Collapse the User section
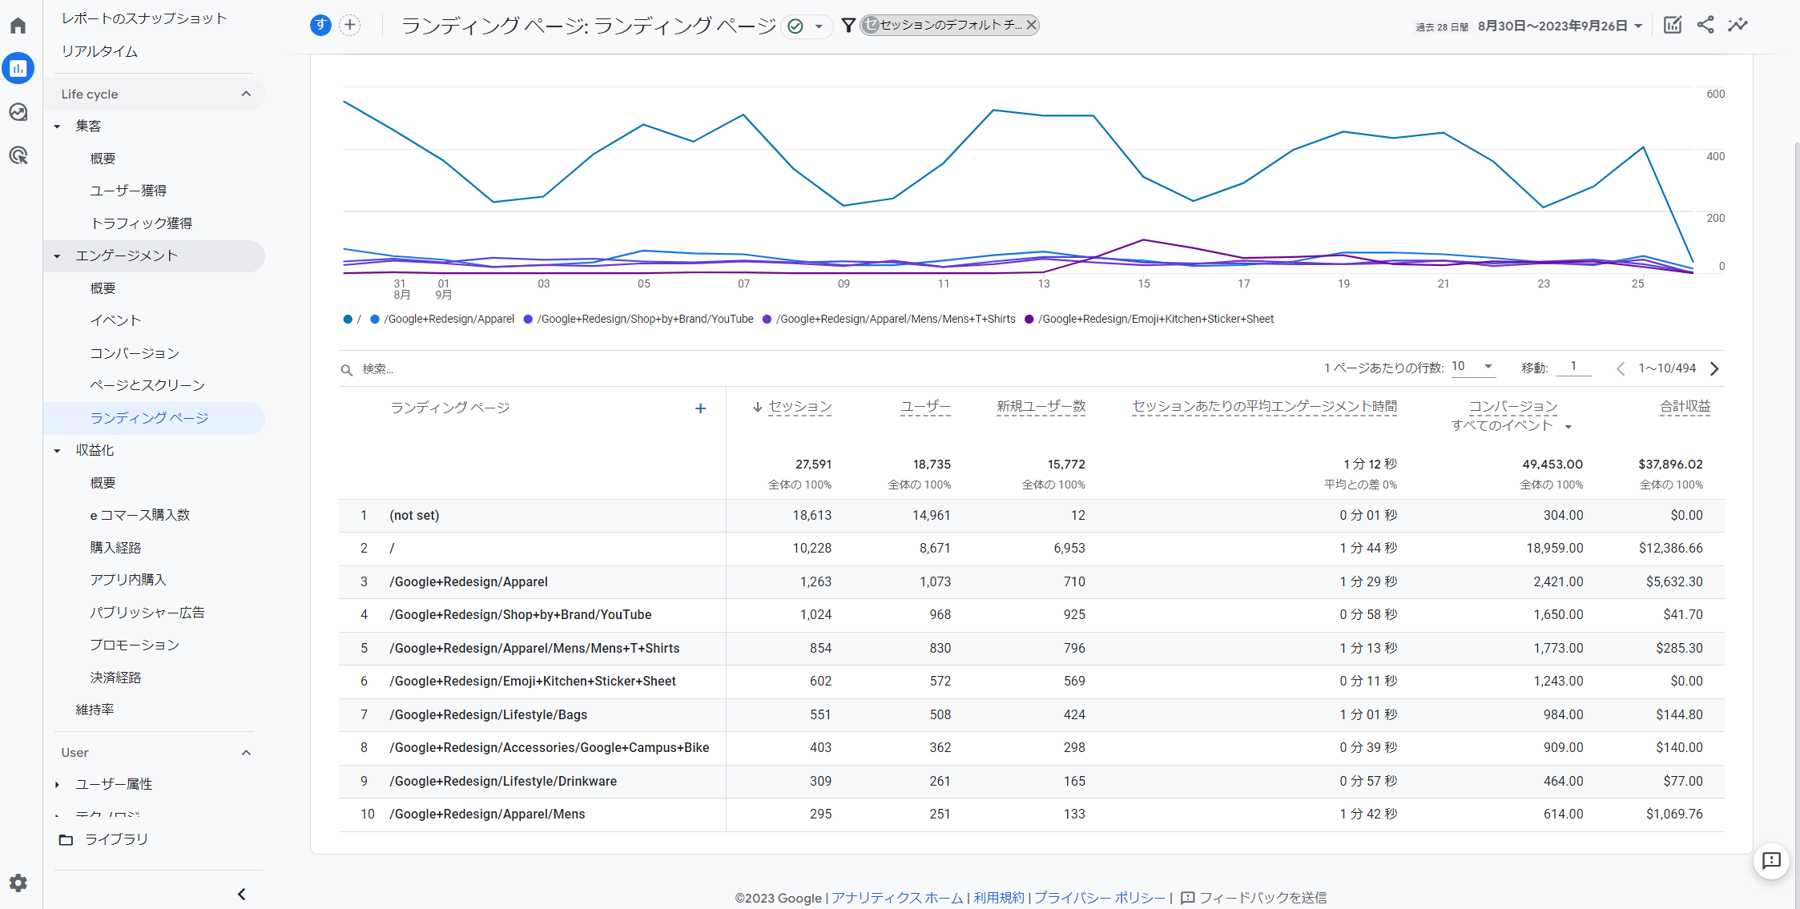The width and height of the screenshot is (1800, 909). point(246,752)
